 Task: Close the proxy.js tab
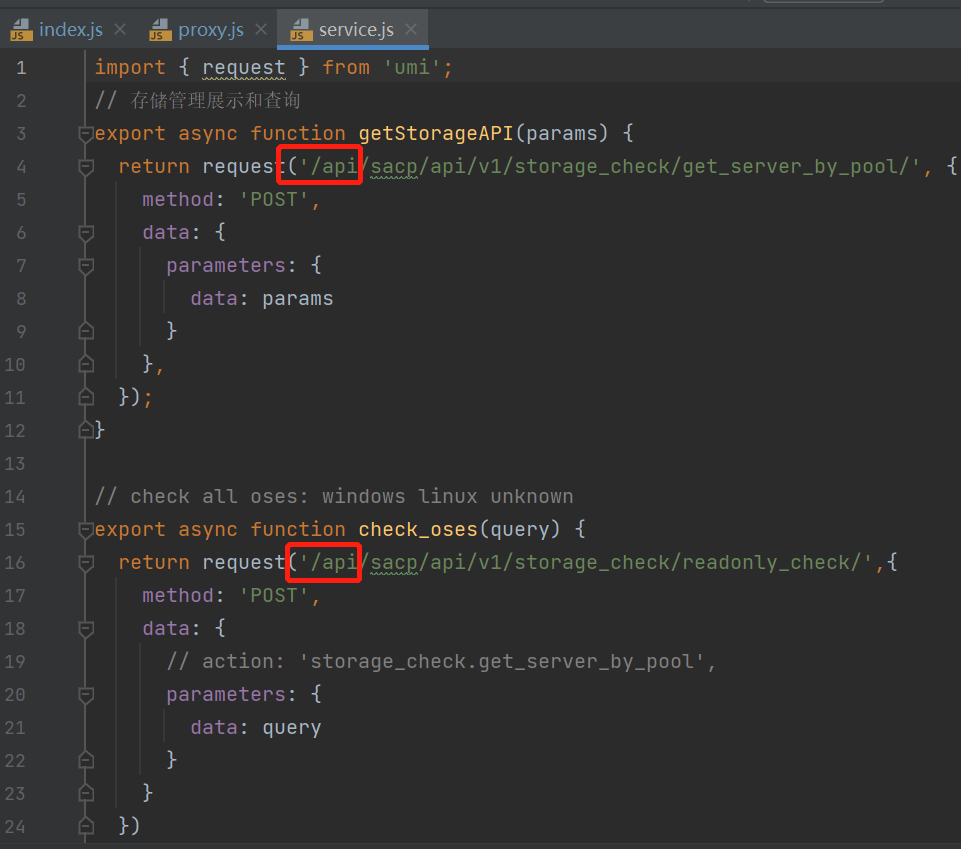(x=261, y=29)
